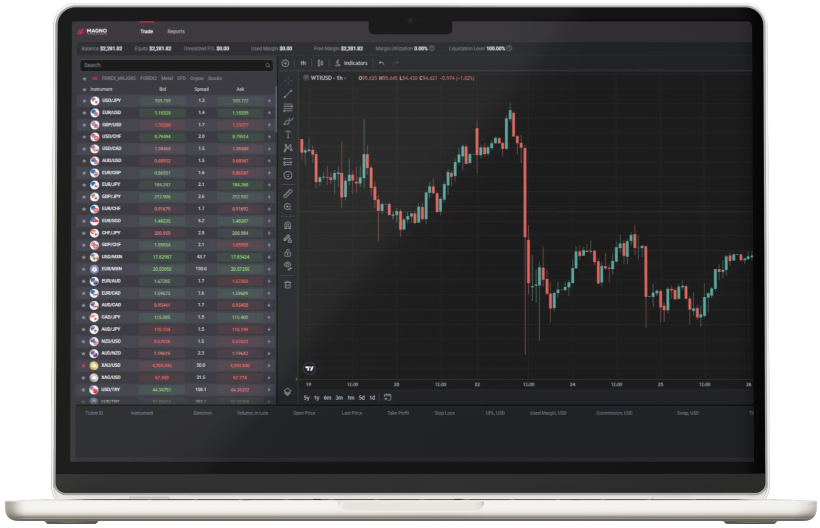This screenshot has height=528, width=820.
Task: Click the trash icon to remove drawings
Action: click(288, 284)
